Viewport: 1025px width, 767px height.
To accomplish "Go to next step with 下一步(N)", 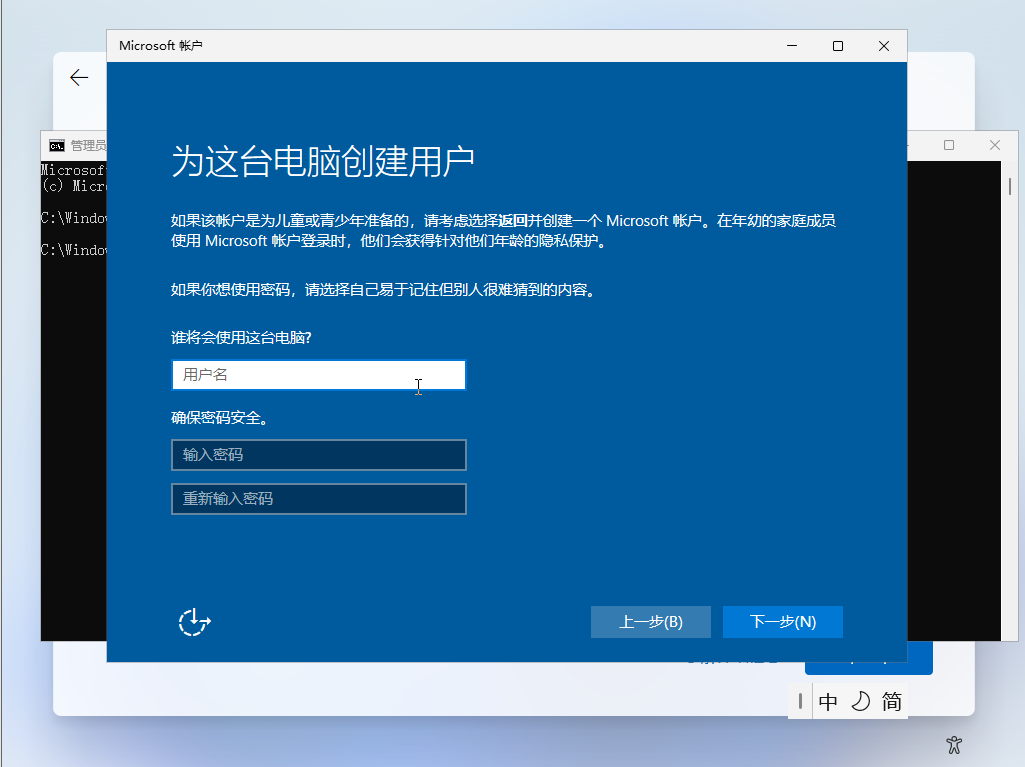I will [782, 622].
